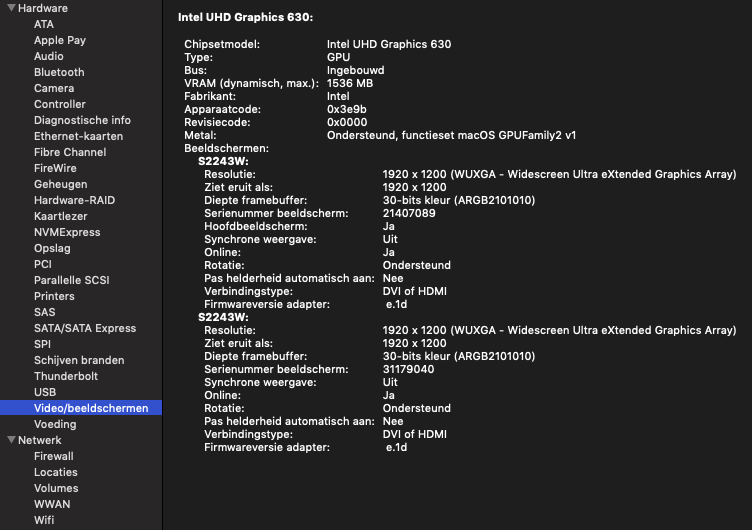Select Geheugen in the sidebar
This screenshot has height=530, width=752.
tap(60, 184)
